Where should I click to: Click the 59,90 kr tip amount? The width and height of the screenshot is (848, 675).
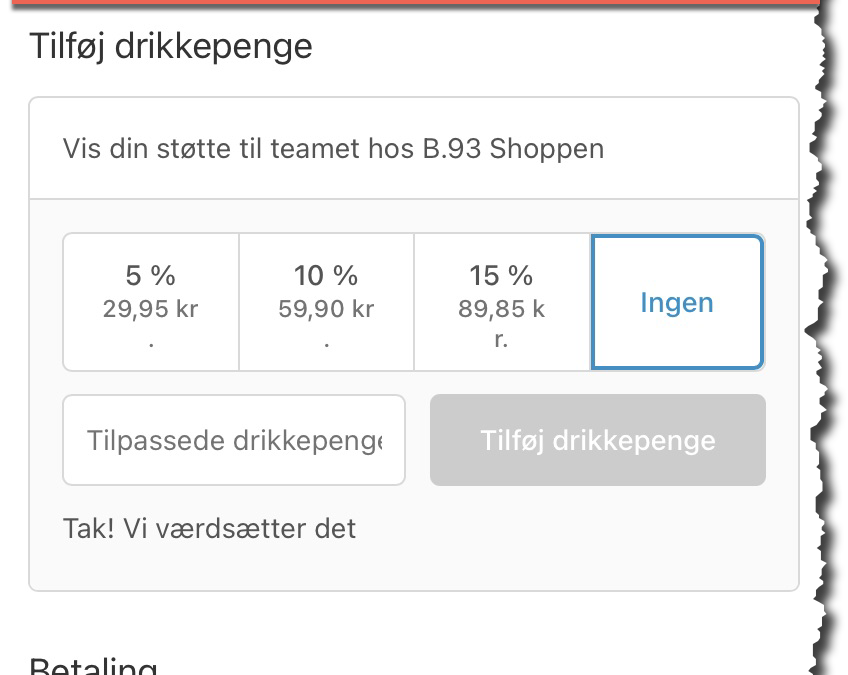pos(326,309)
